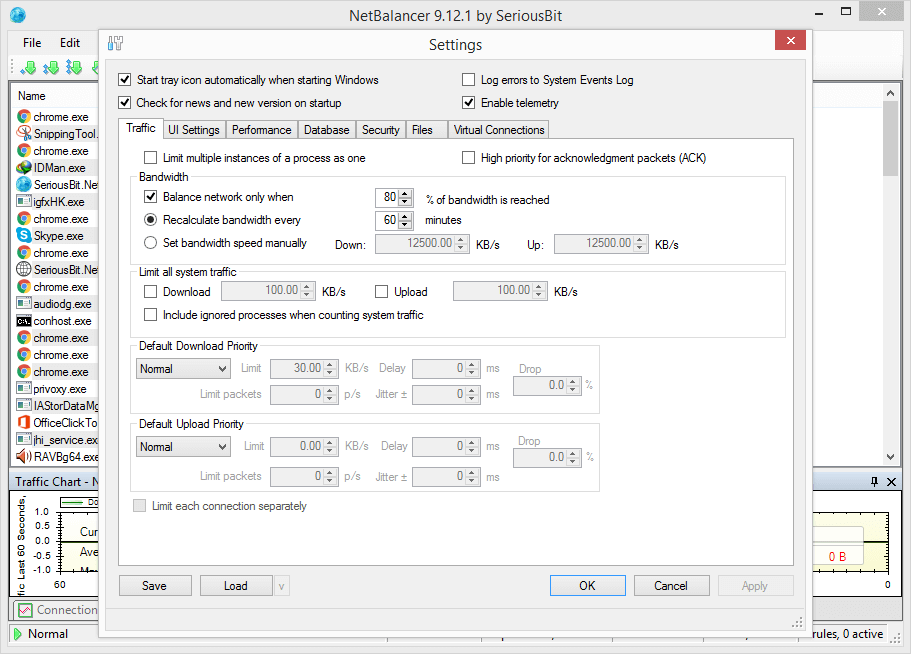
Task: Open the dropdown arrow next to Load
Action: point(281,586)
